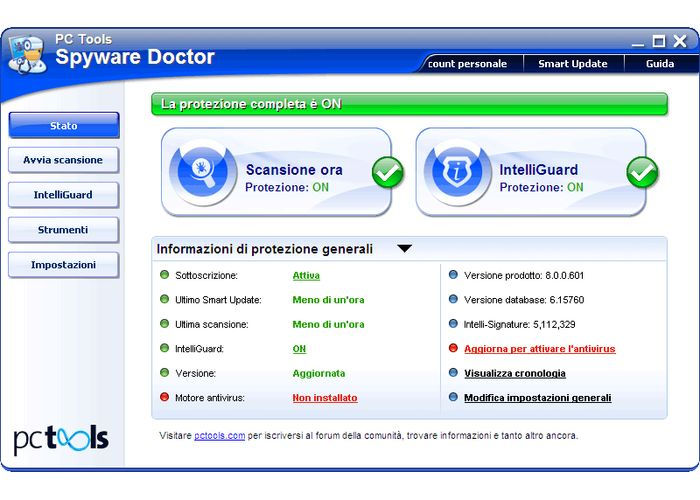Open the Stato section
The width and height of the screenshot is (700, 500).
coord(63,125)
